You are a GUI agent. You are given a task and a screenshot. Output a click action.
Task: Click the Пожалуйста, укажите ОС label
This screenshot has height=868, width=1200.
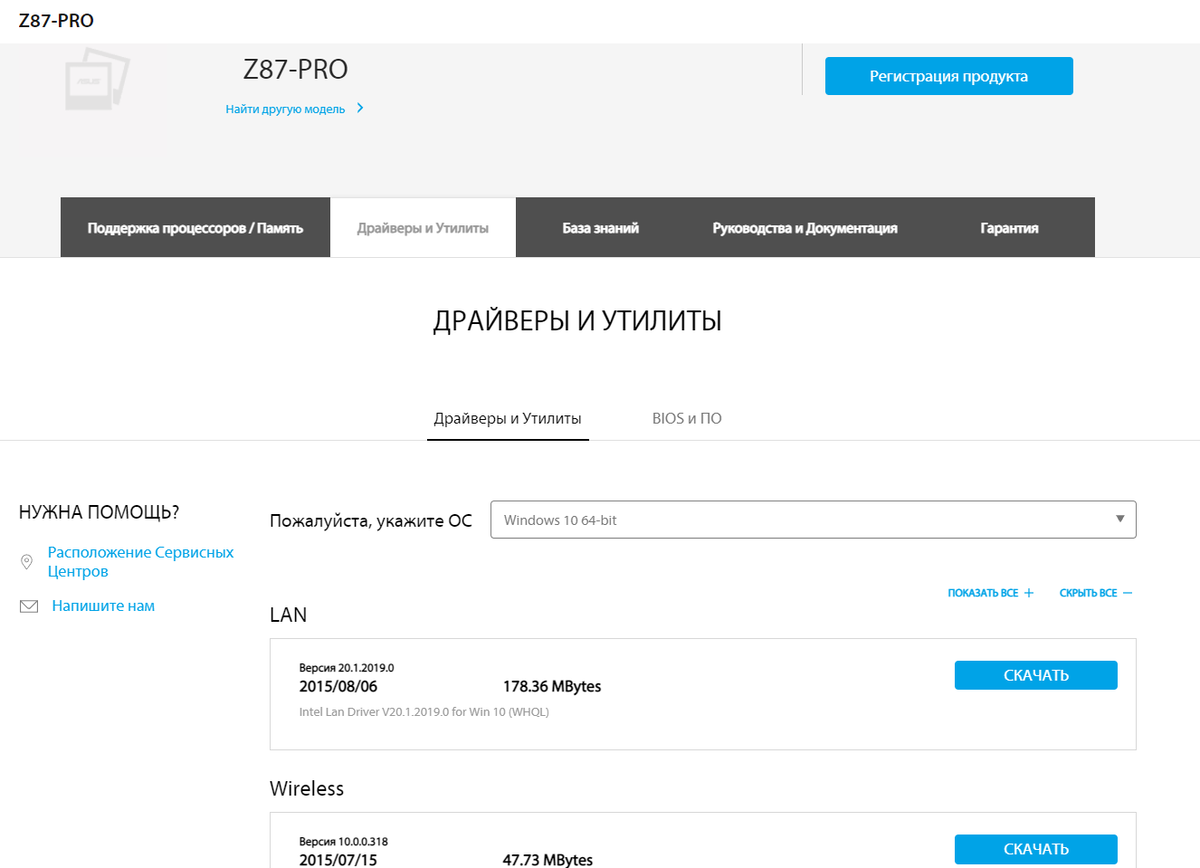pyautogui.click(x=371, y=521)
